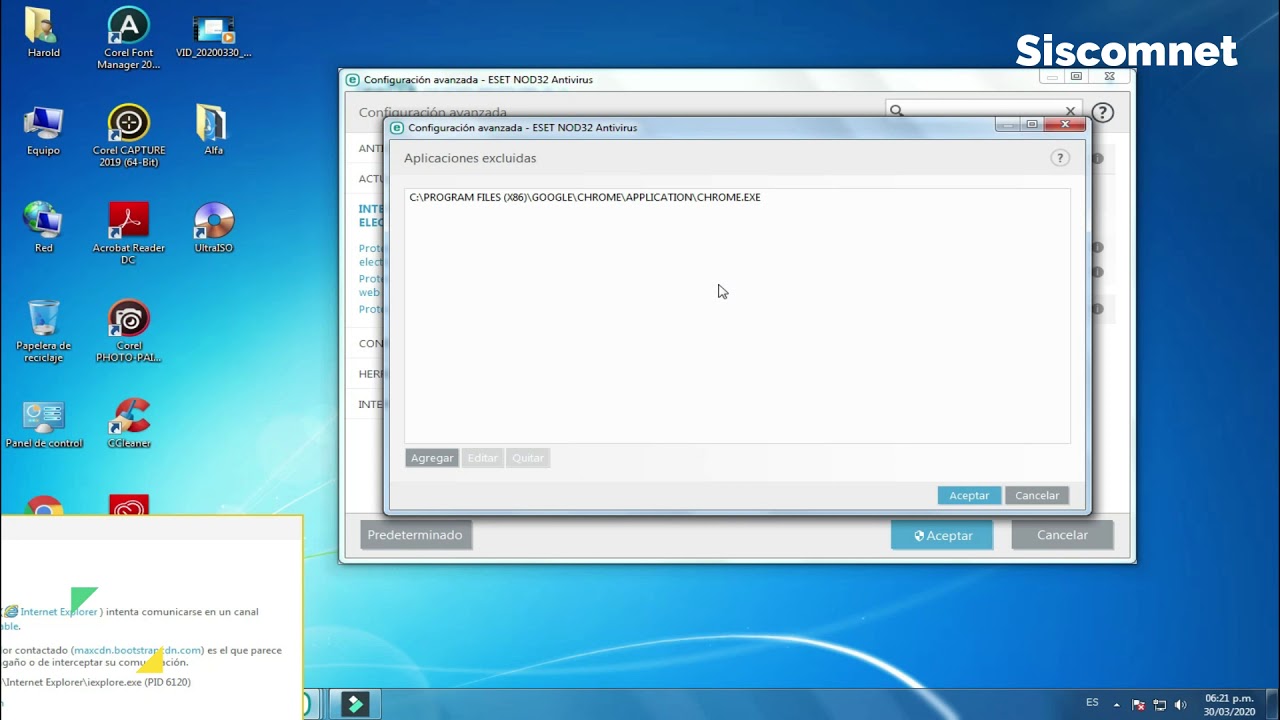
Task: Click the search magnifier icon in Configuración avanzada
Action: point(897,111)
